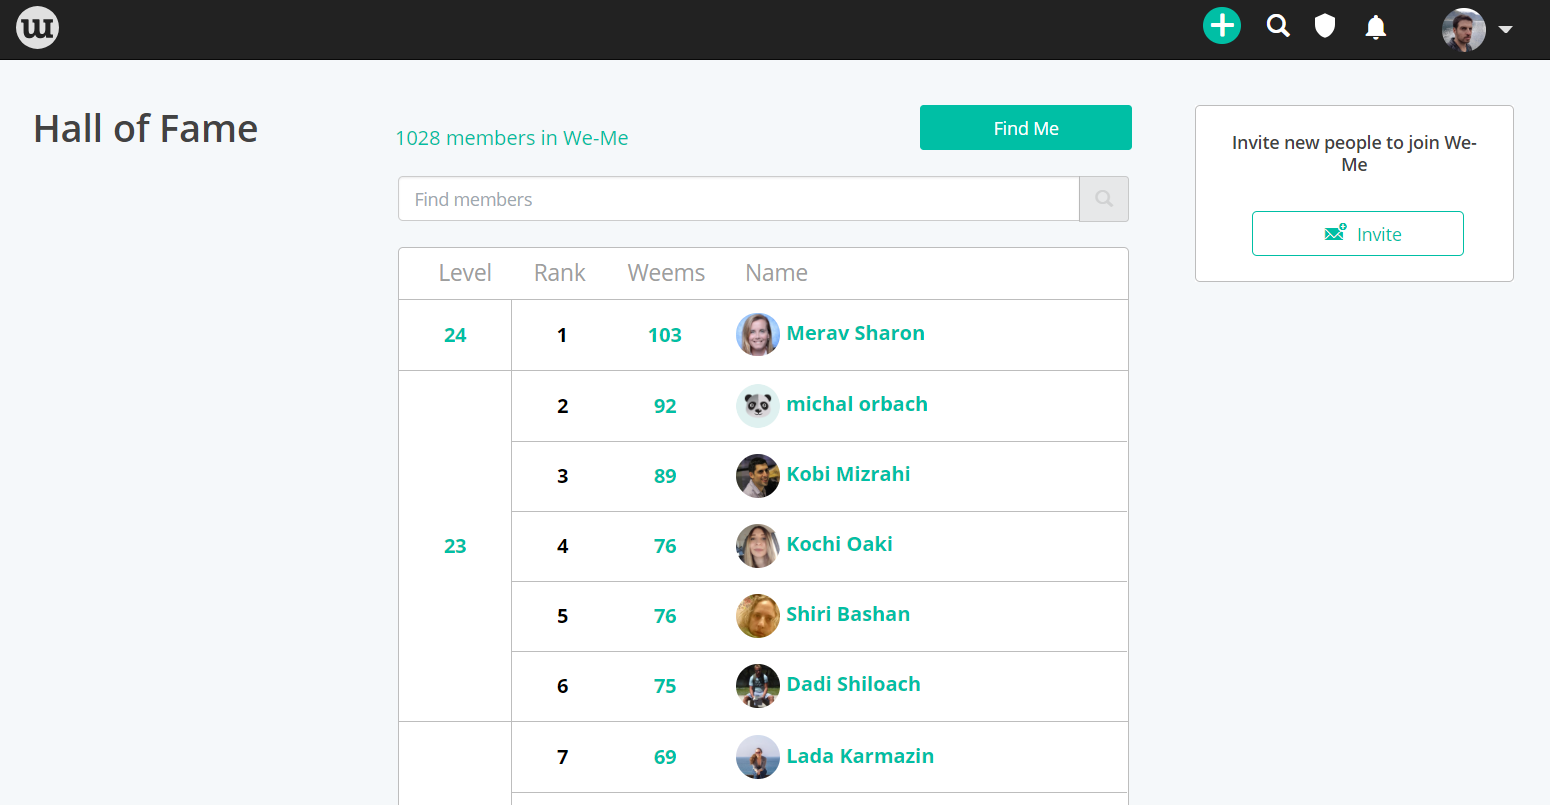Open Merav Sharon's profile link

click(x=856, y=333)
